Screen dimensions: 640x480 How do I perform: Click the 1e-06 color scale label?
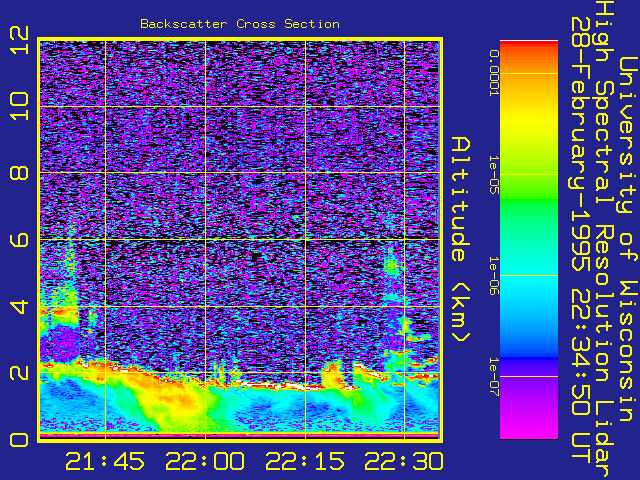click(x=494, y=276)
